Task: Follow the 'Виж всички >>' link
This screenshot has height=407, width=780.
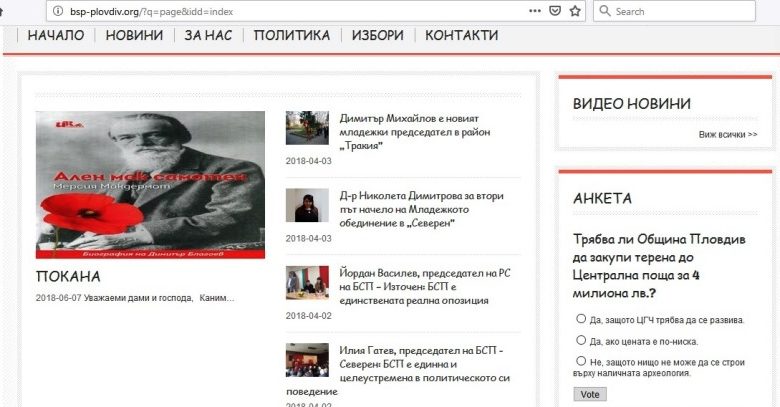Action: point(728,134)
